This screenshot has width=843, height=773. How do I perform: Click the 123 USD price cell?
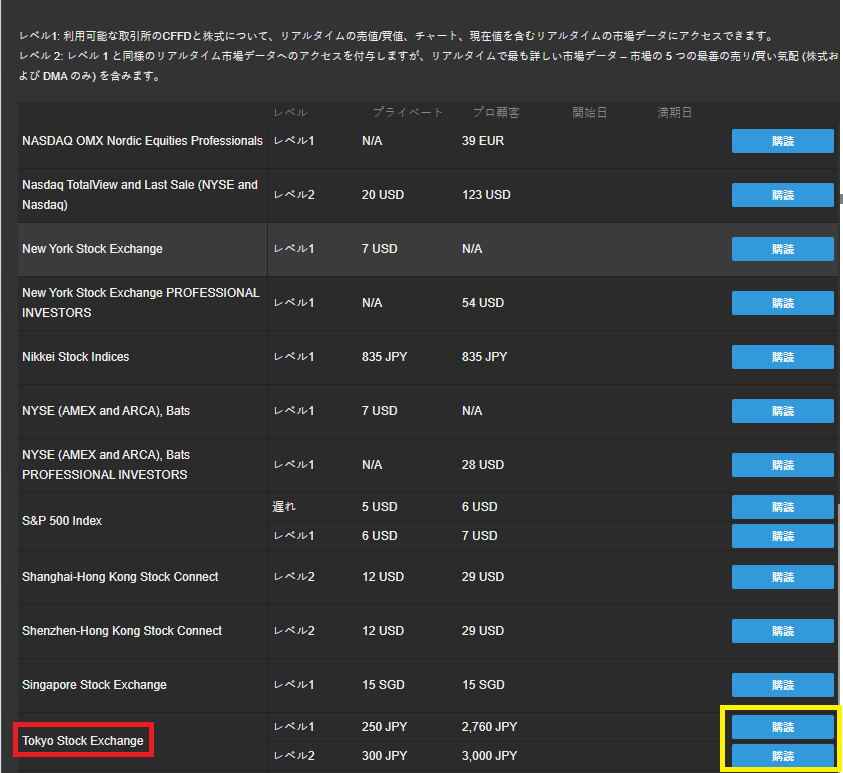coord(486,195)
